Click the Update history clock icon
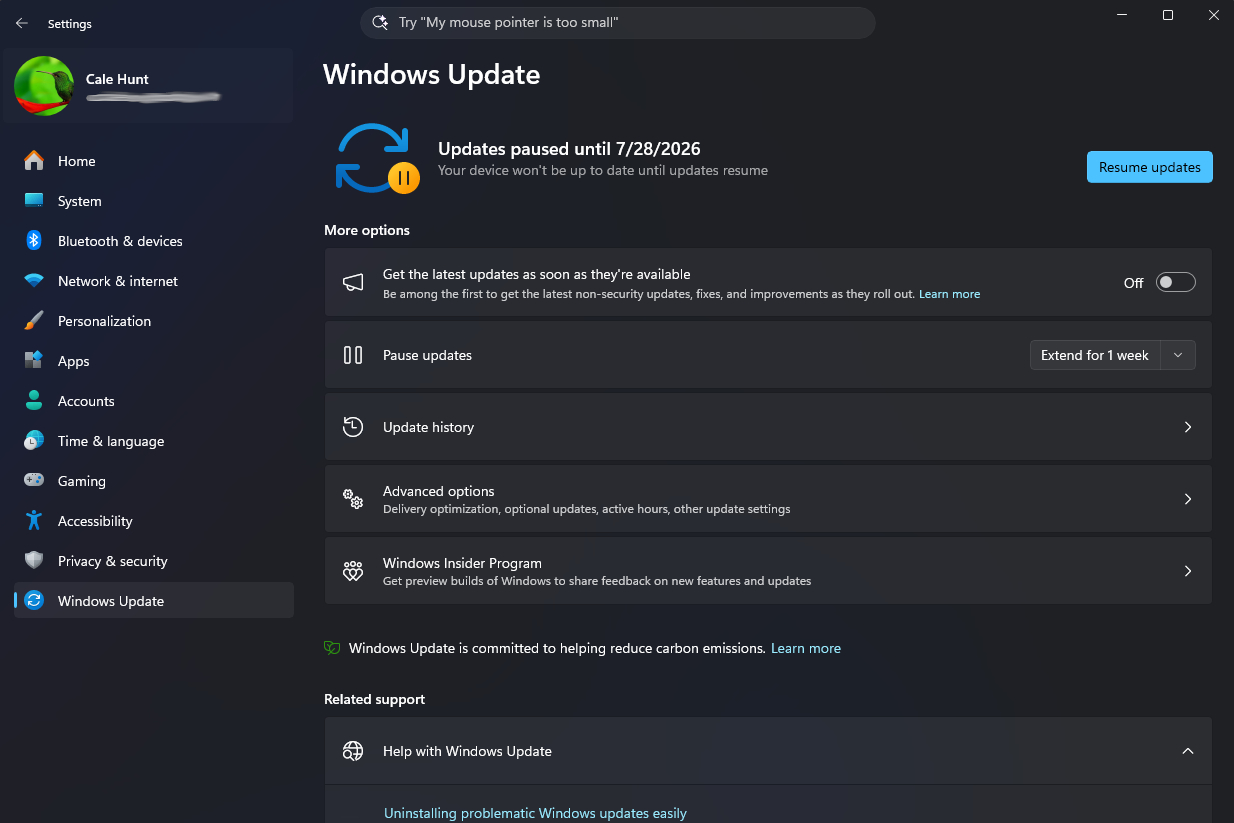Image resolution: width=1234 pixels, height=823 pixels. click(353, 427)
